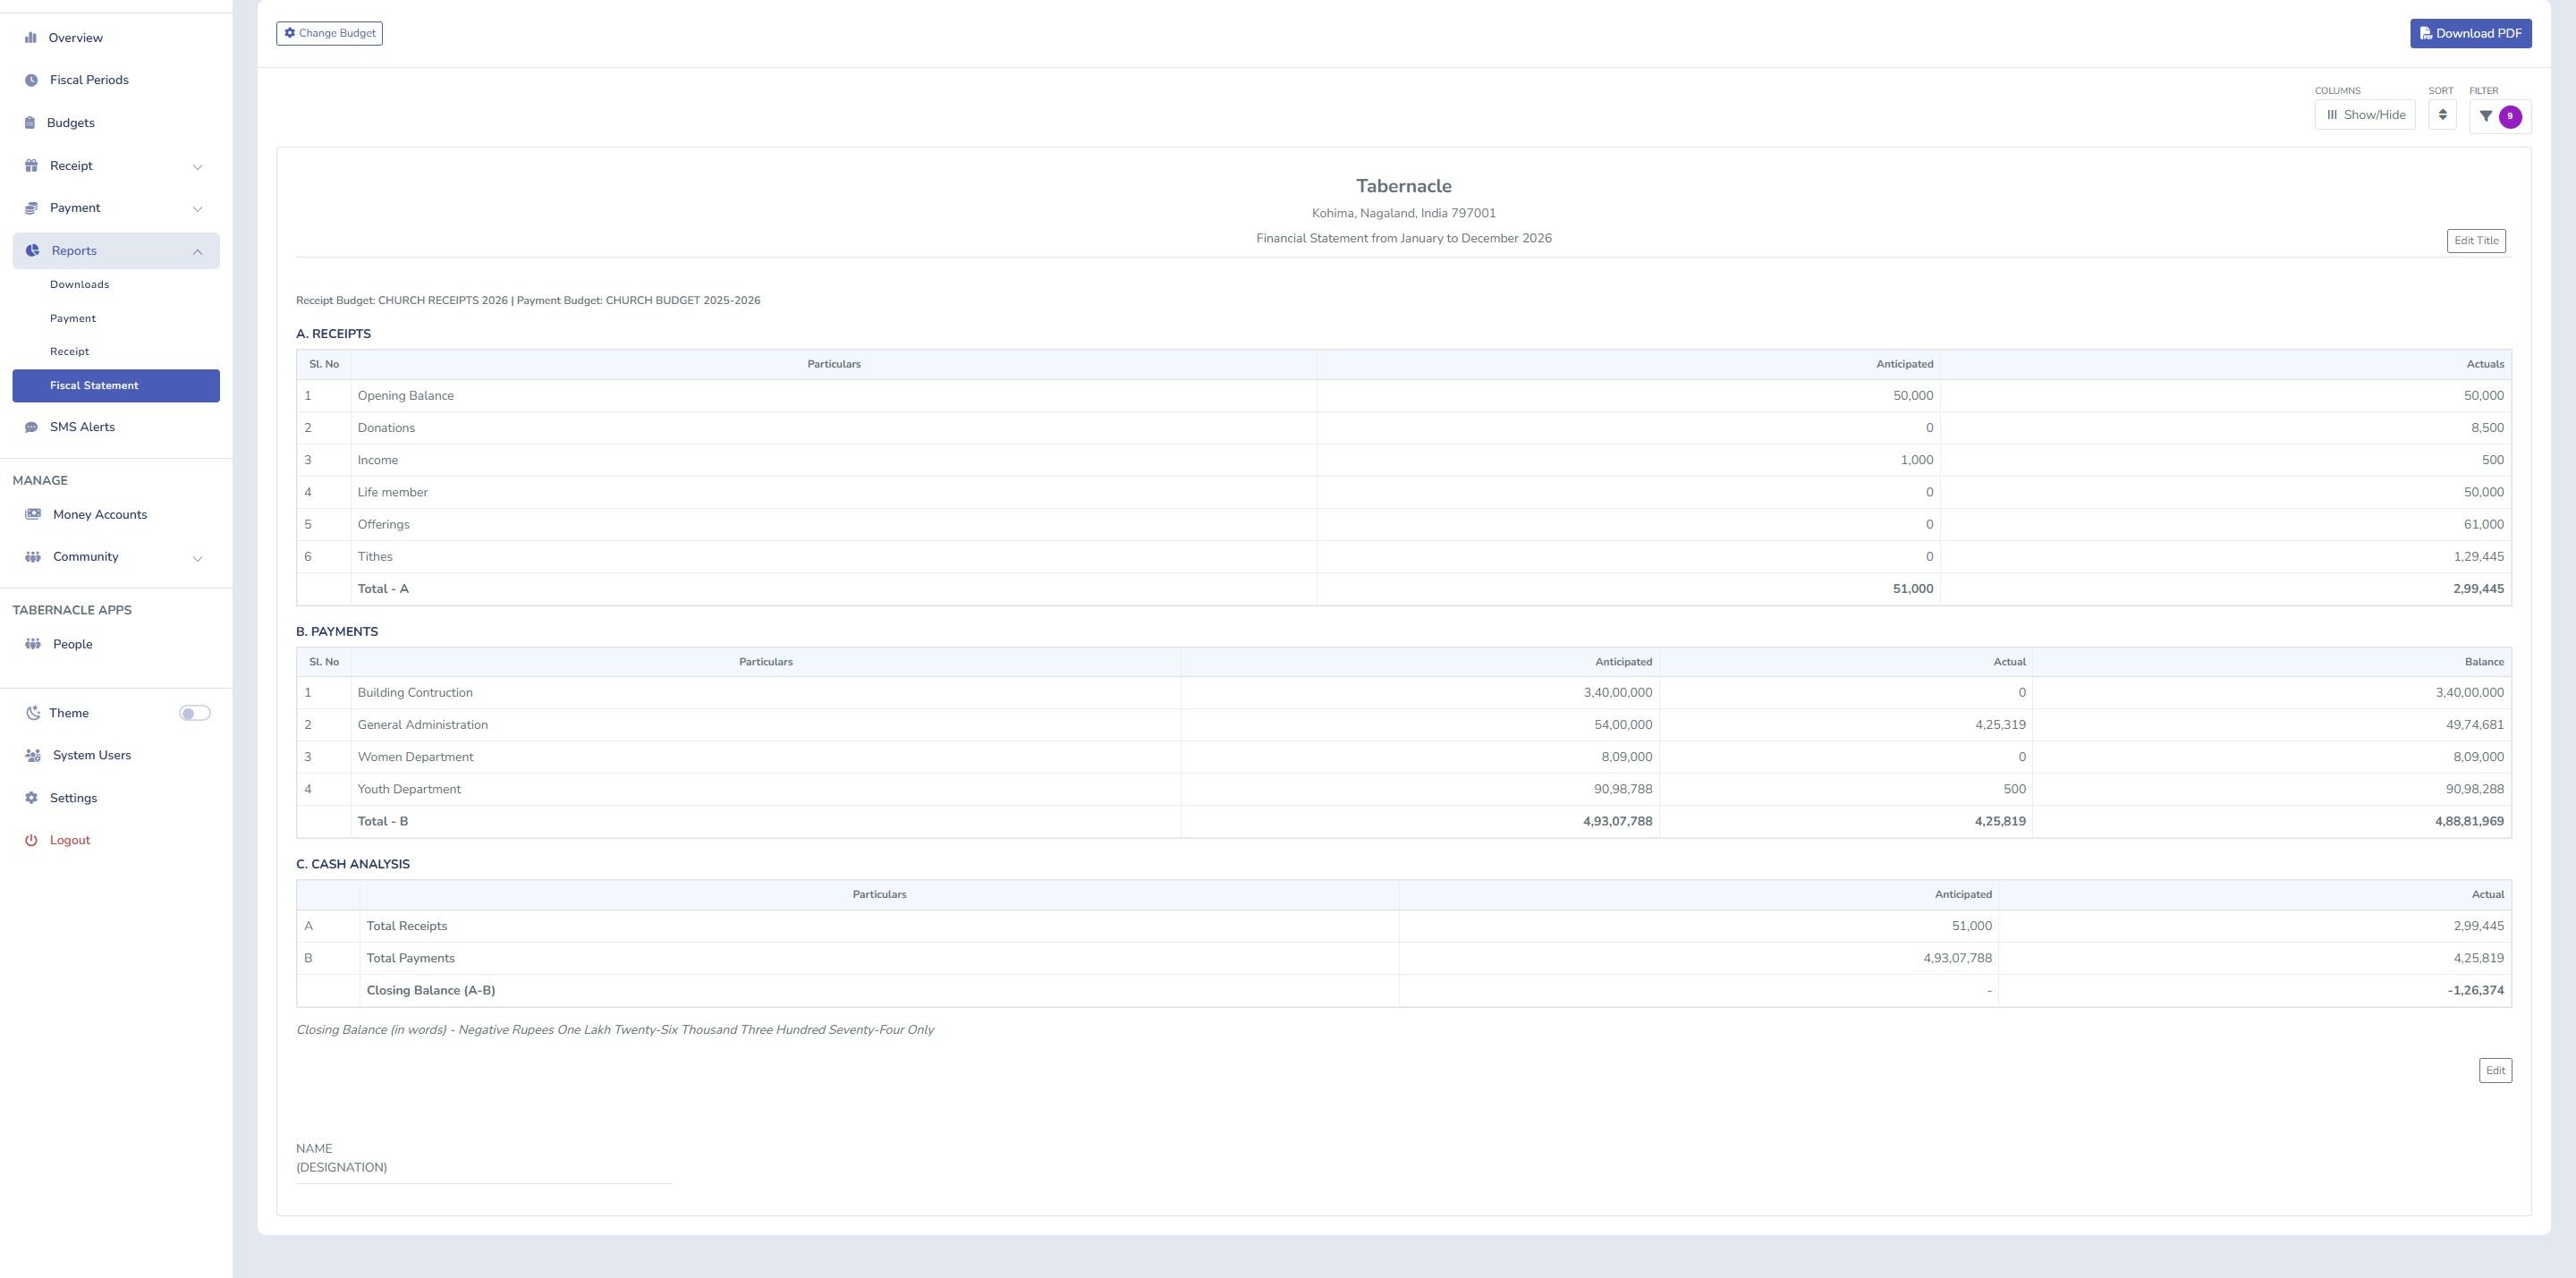
Task: Go to Fiscal Periods
Action: coord(89,80)
